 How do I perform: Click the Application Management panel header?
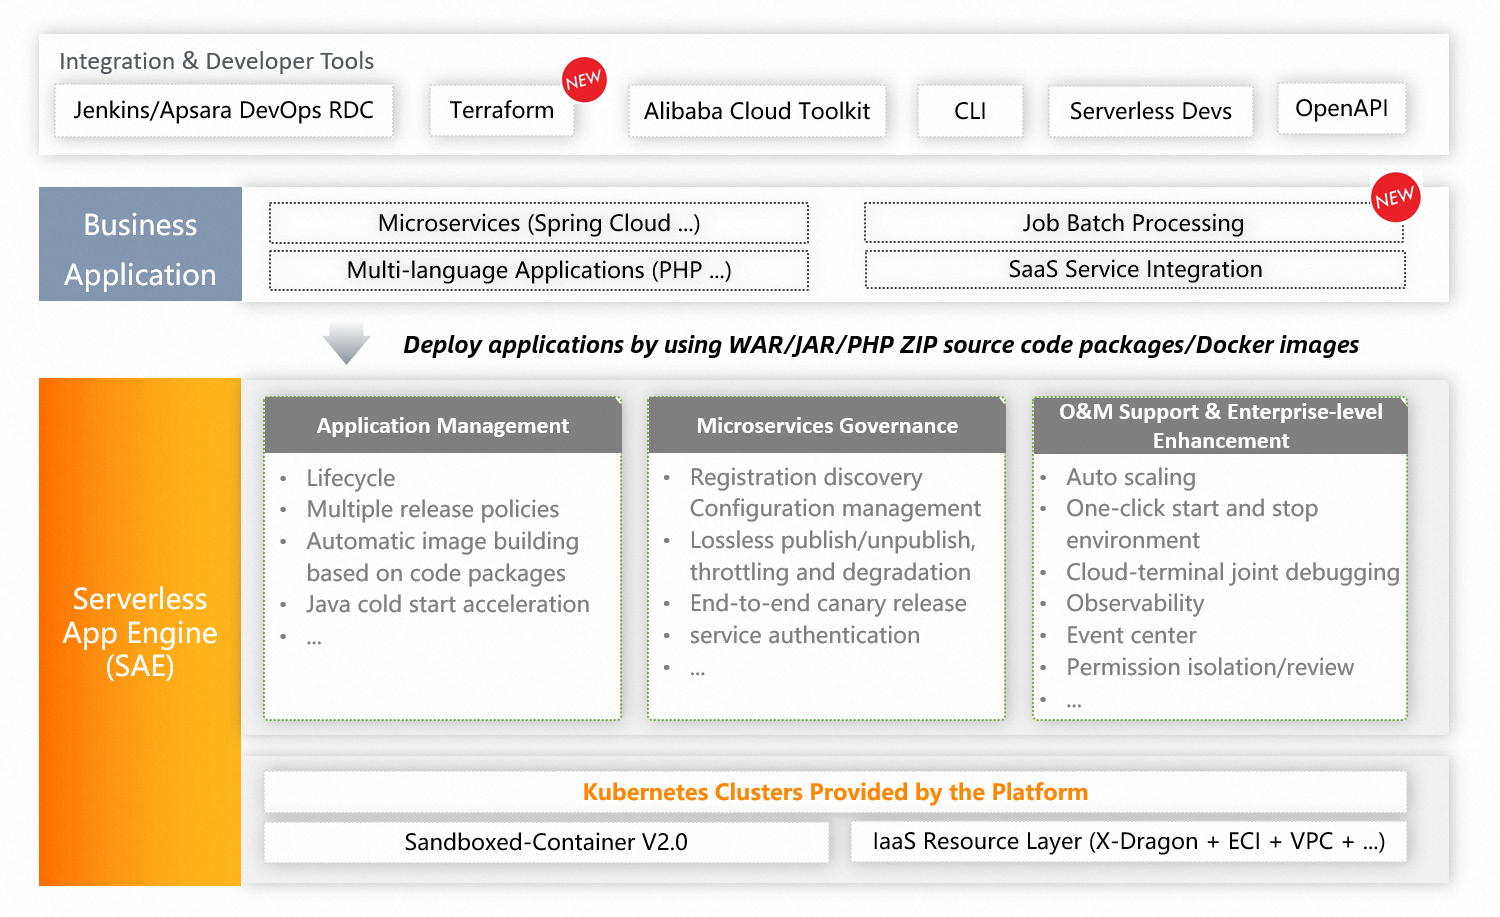443,425
